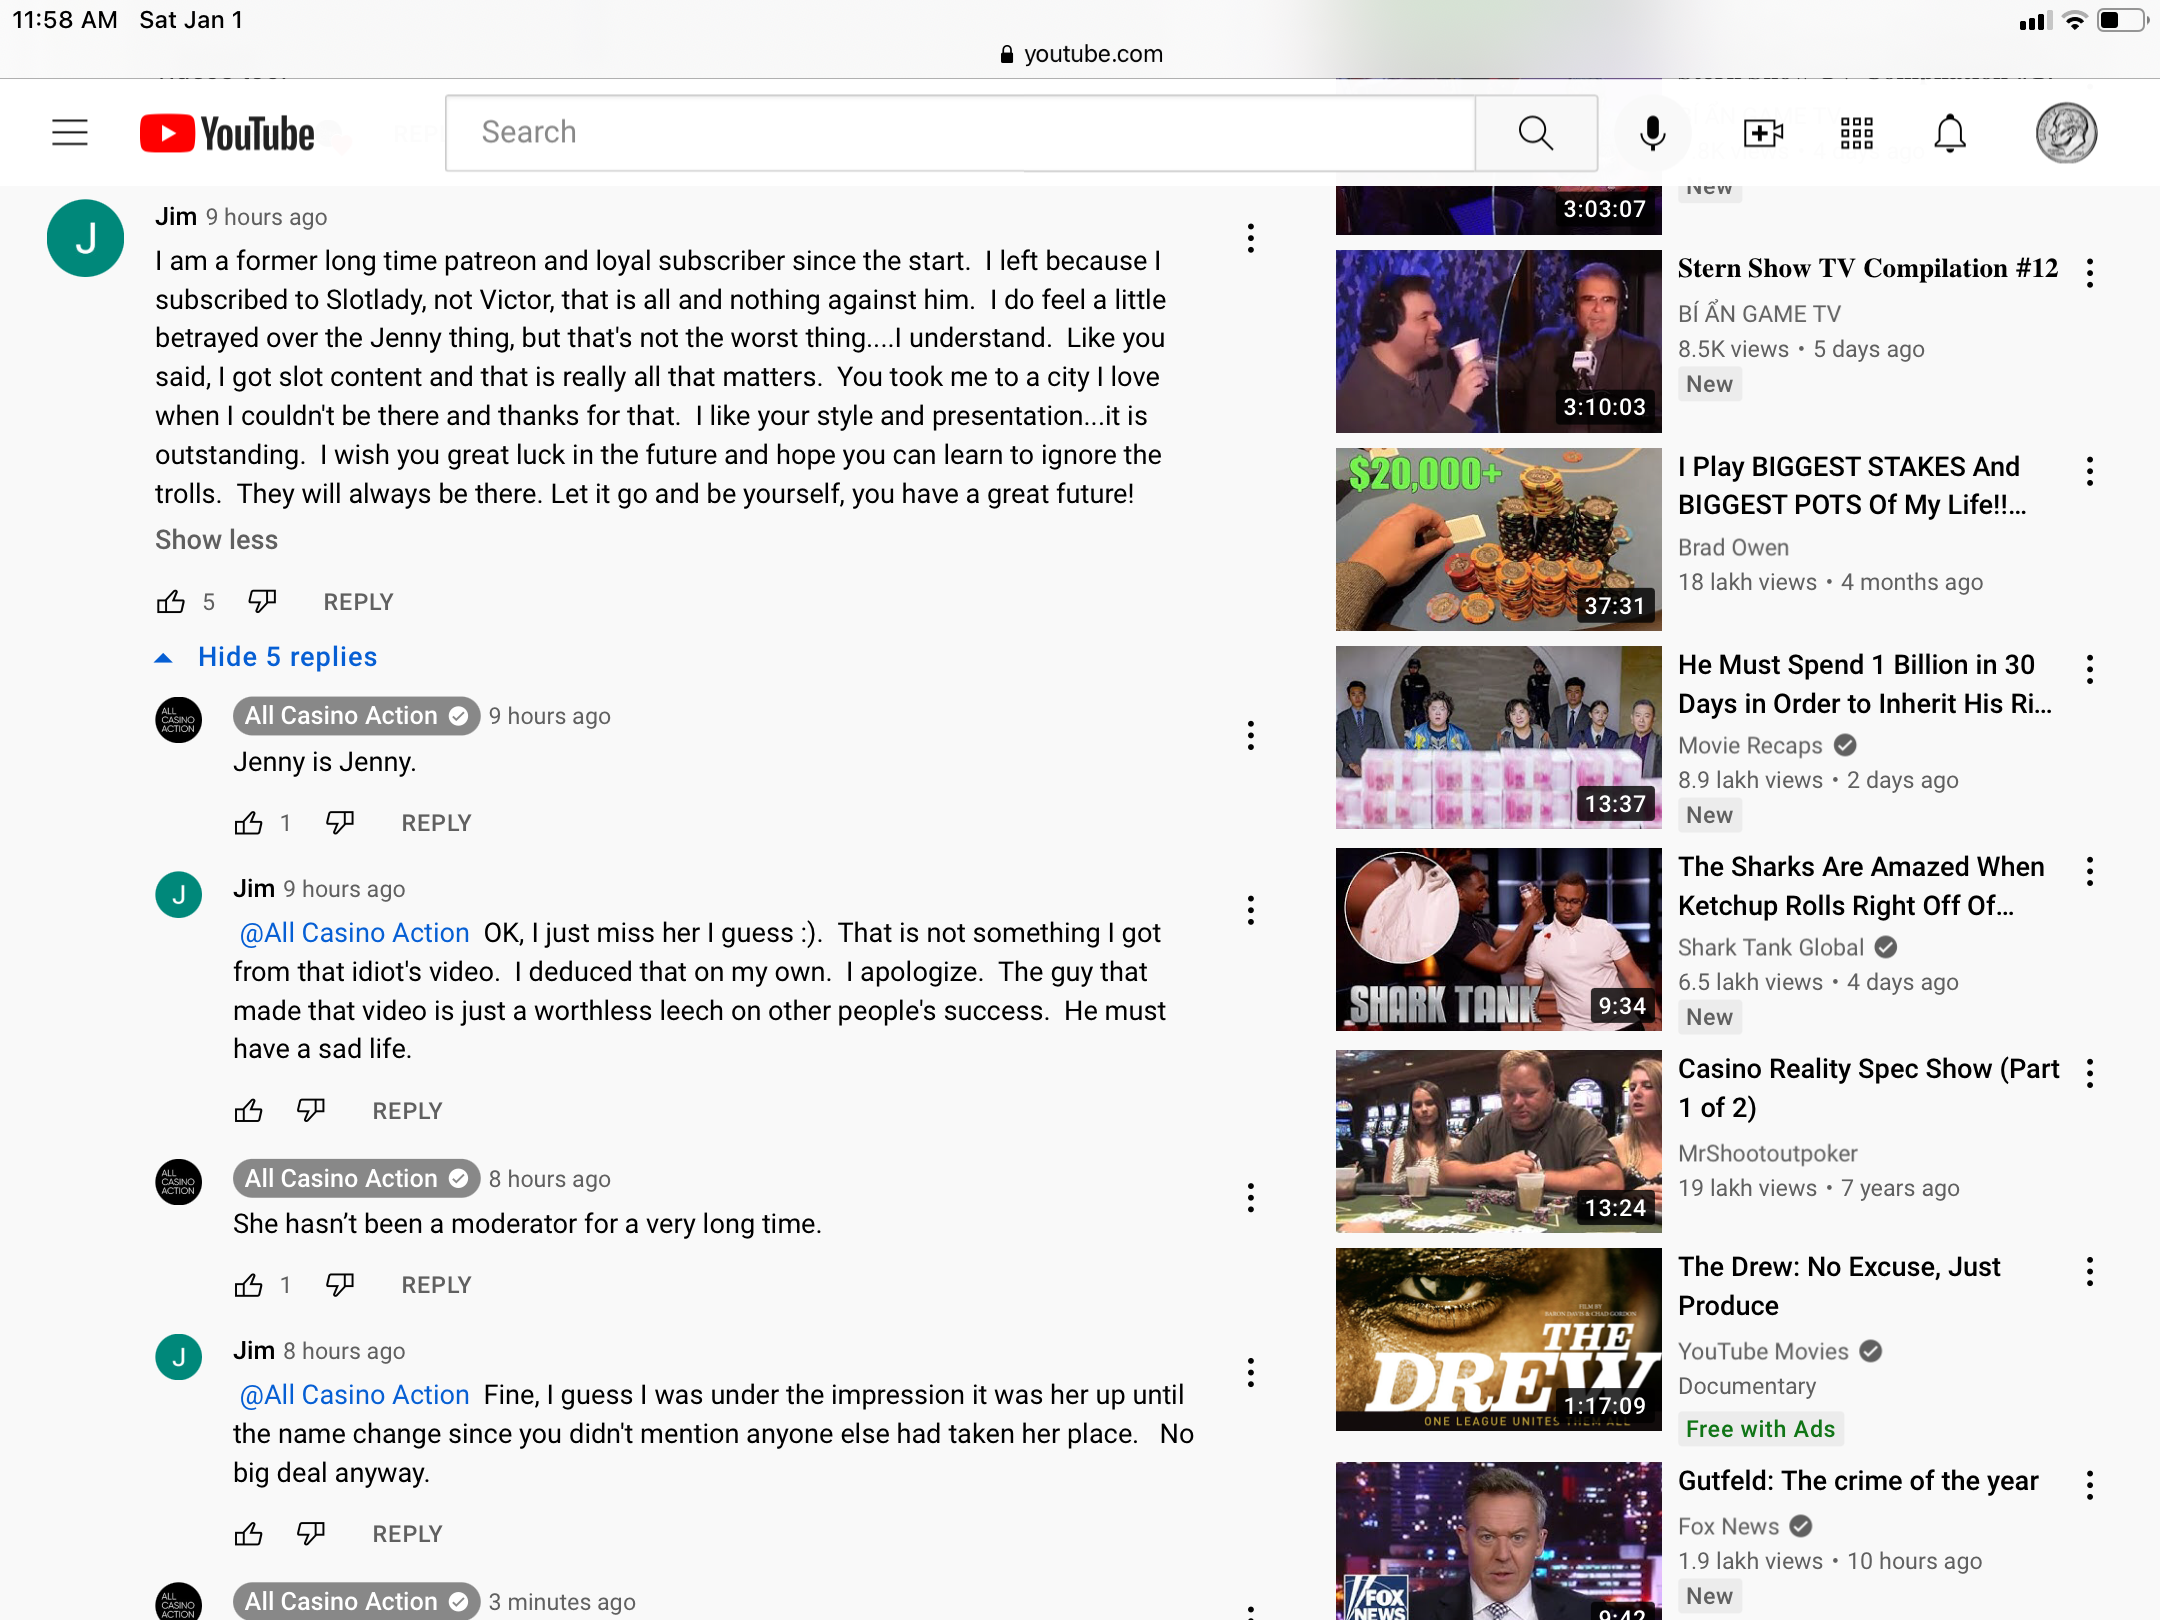
Task: Open @All Casino Action mention in 'Fine, I guess'
Action: pos(354,1395)
